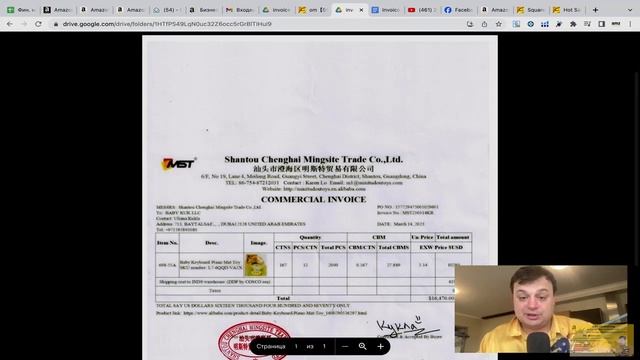640x360 pixels.
Task: Zoom in with the plus button
Action: (x=380, y=347)
